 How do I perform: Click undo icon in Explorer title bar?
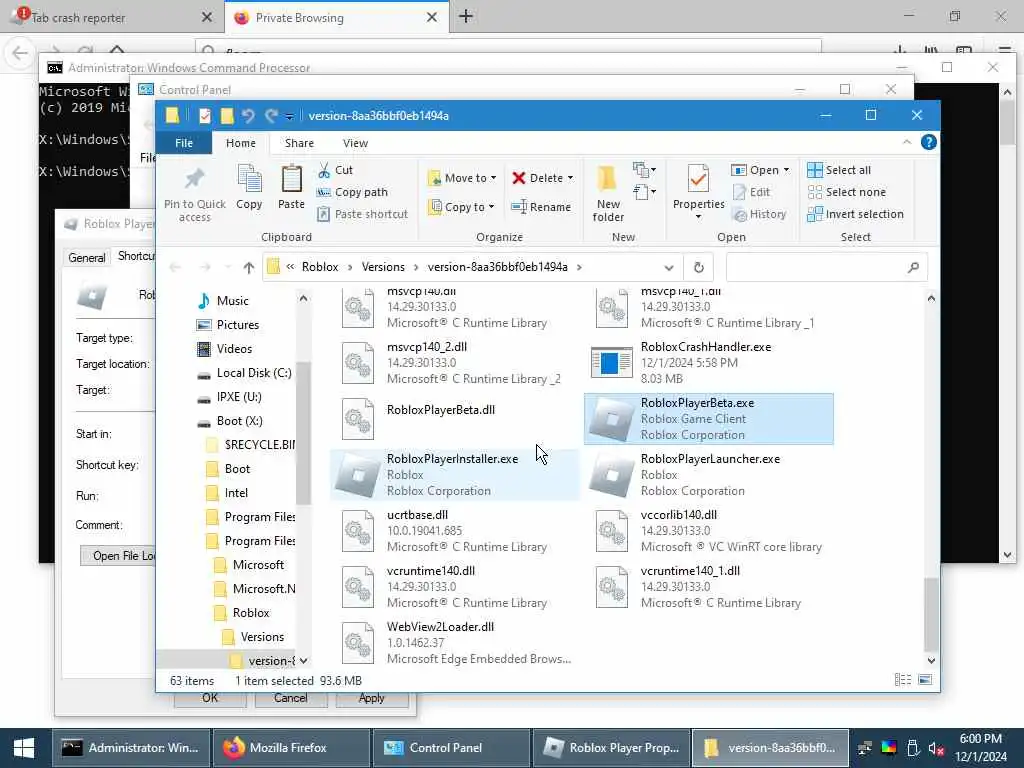(248, 116)
